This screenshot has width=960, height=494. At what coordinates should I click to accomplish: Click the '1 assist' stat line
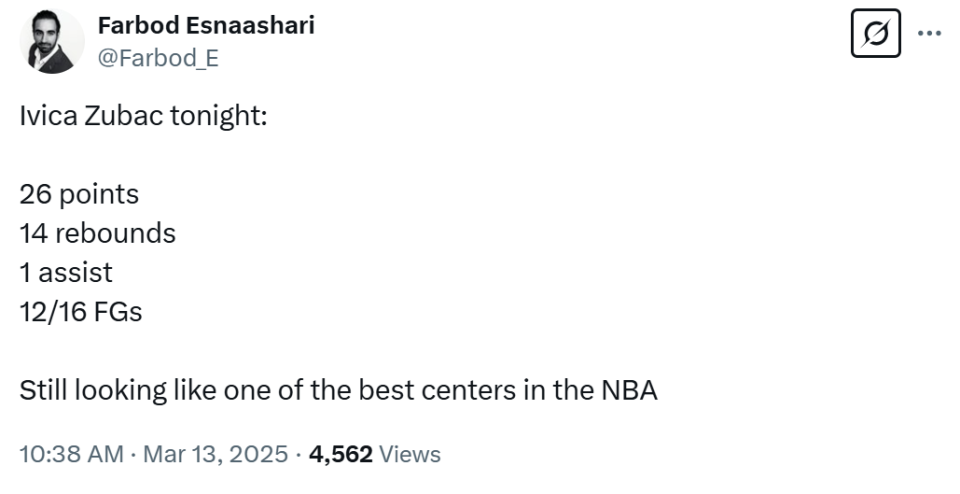[66, 272]
